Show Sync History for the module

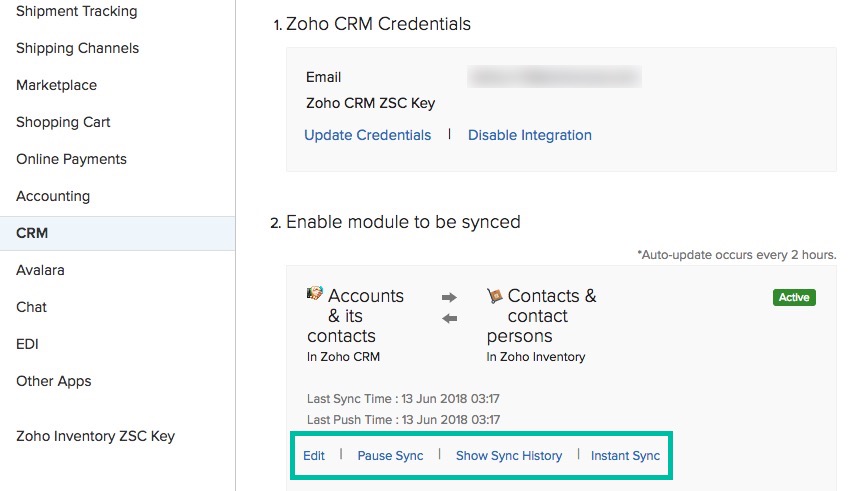508,456
